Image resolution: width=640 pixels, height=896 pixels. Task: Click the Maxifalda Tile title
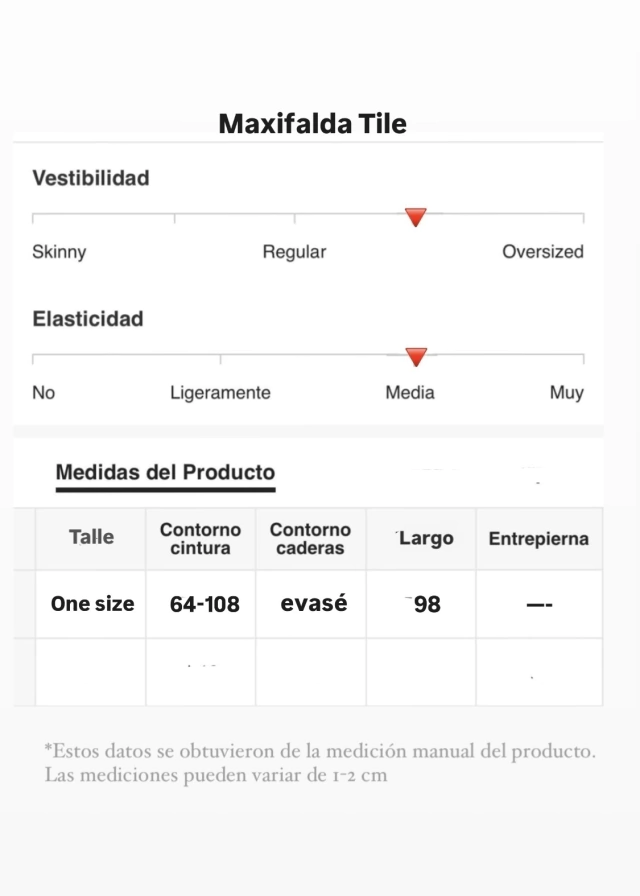point(313,123)
